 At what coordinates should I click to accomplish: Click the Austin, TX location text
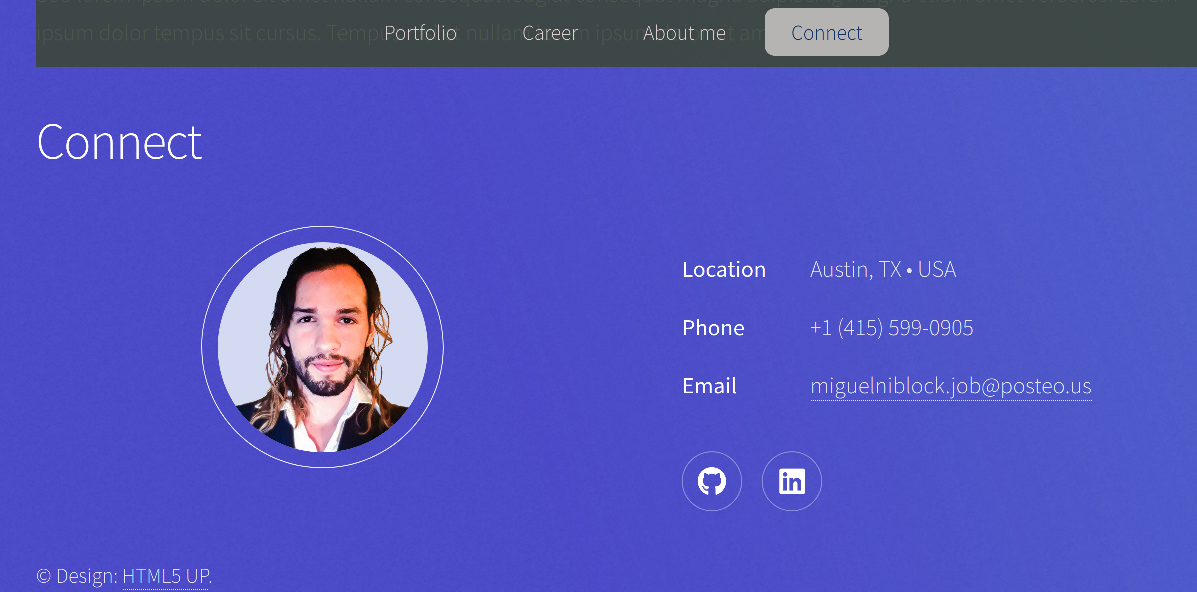coord(856,270)
